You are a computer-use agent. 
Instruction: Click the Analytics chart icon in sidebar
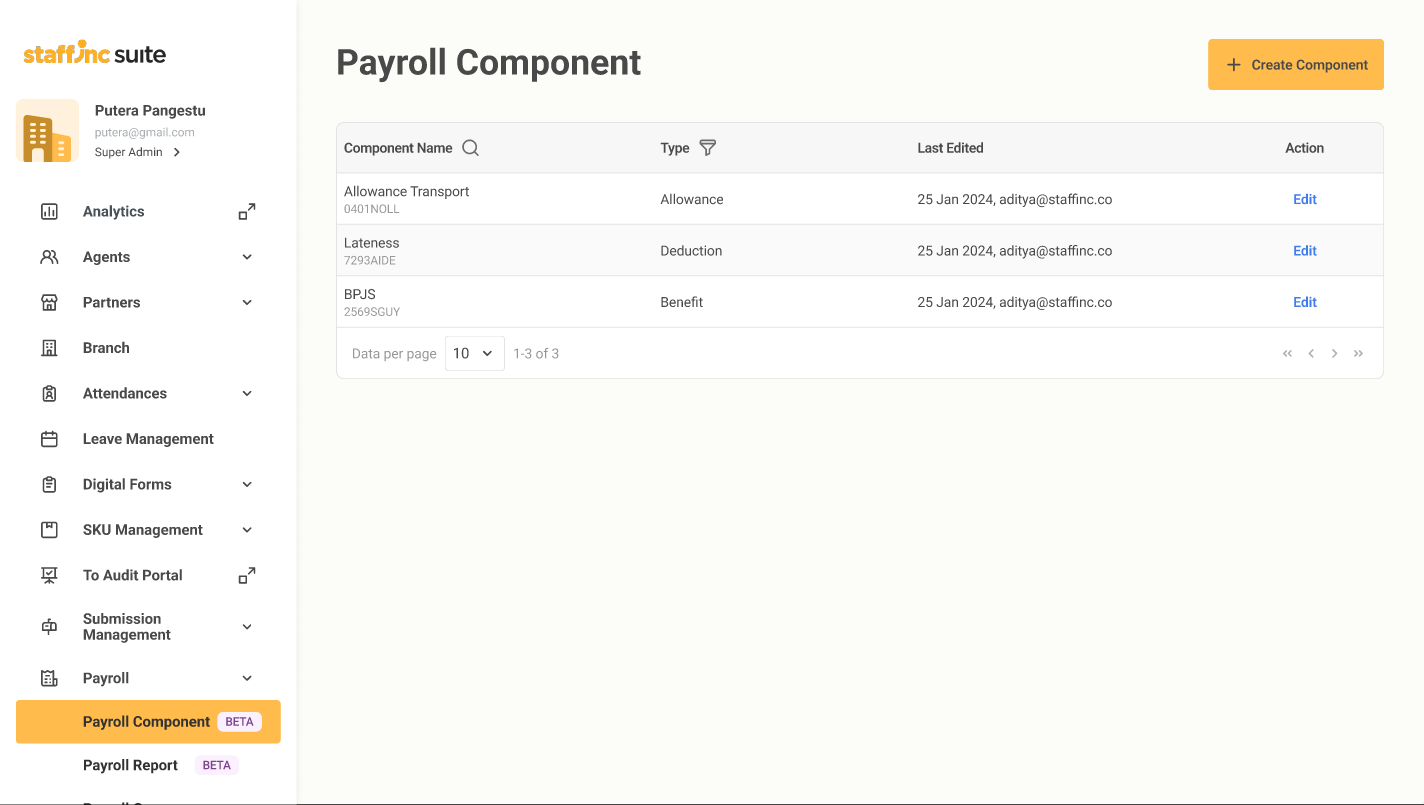click(49, 211)
